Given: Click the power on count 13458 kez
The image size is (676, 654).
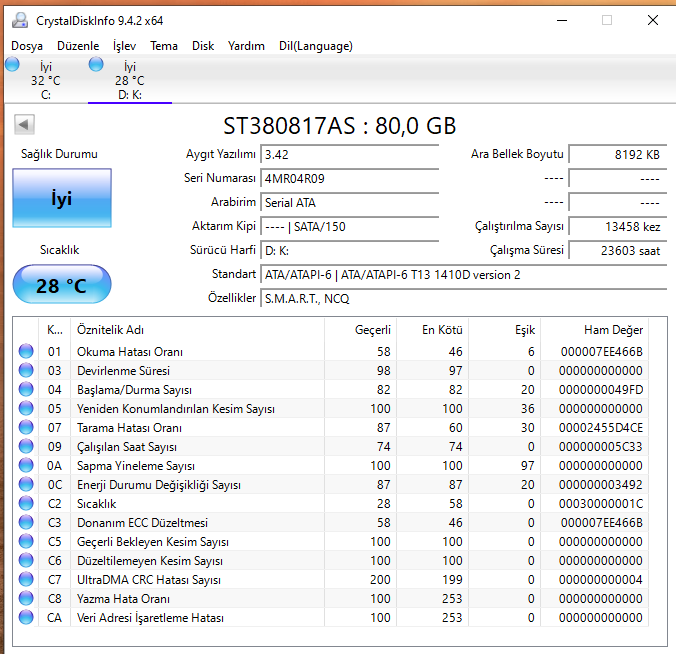Looking at the screenshot, I should pyautogui.click(x=618, y=226).
